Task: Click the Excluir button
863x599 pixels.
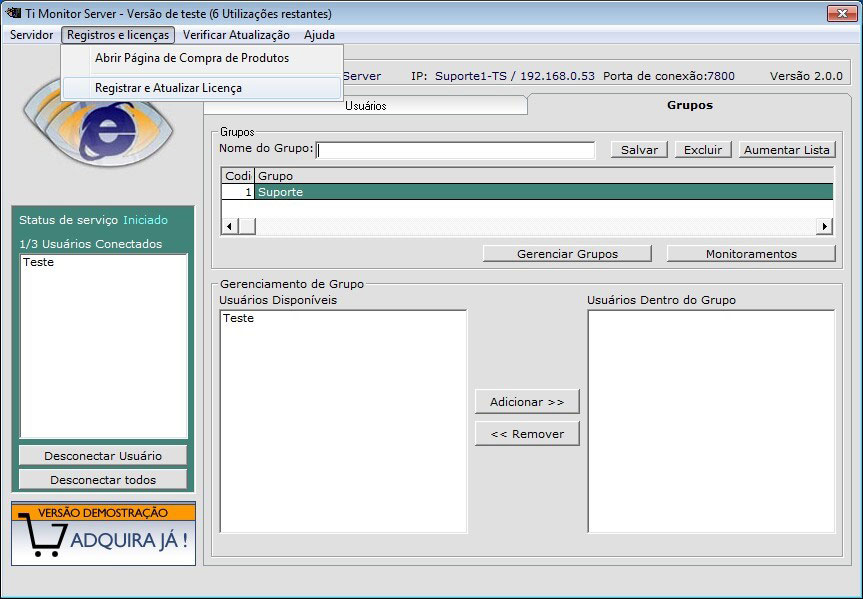Action: (702, 150)
